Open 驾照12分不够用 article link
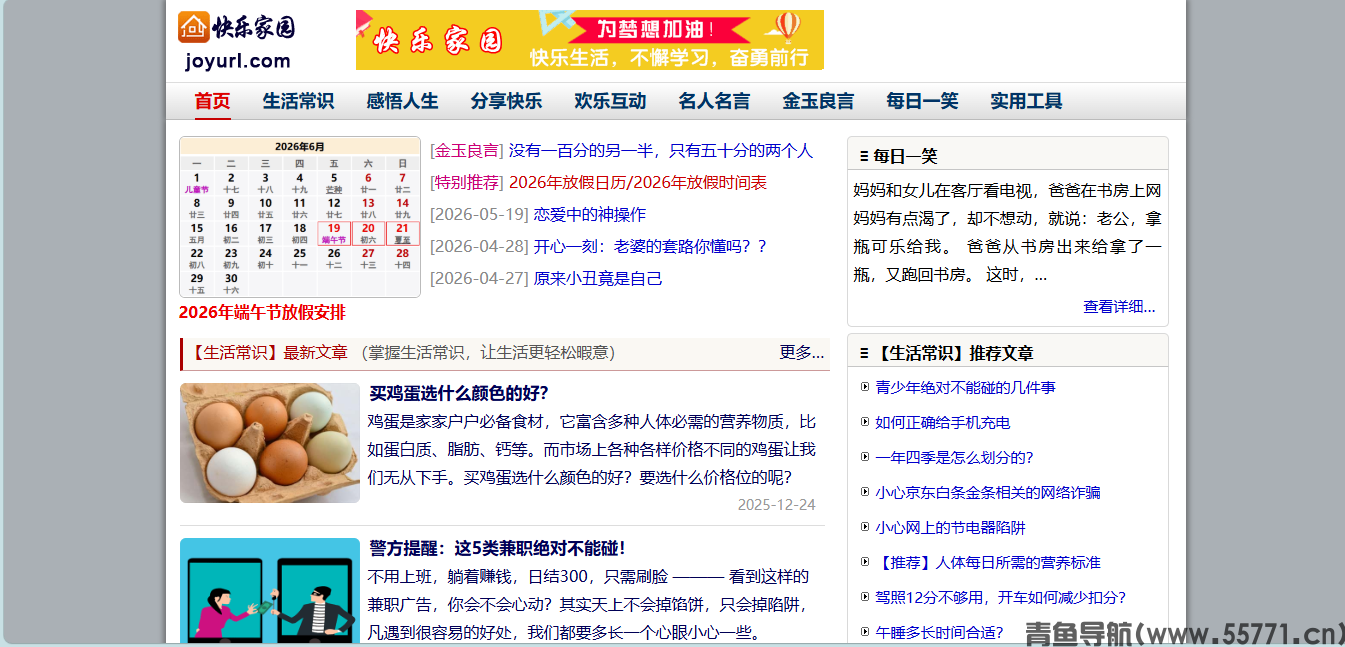 (1001, 598)
